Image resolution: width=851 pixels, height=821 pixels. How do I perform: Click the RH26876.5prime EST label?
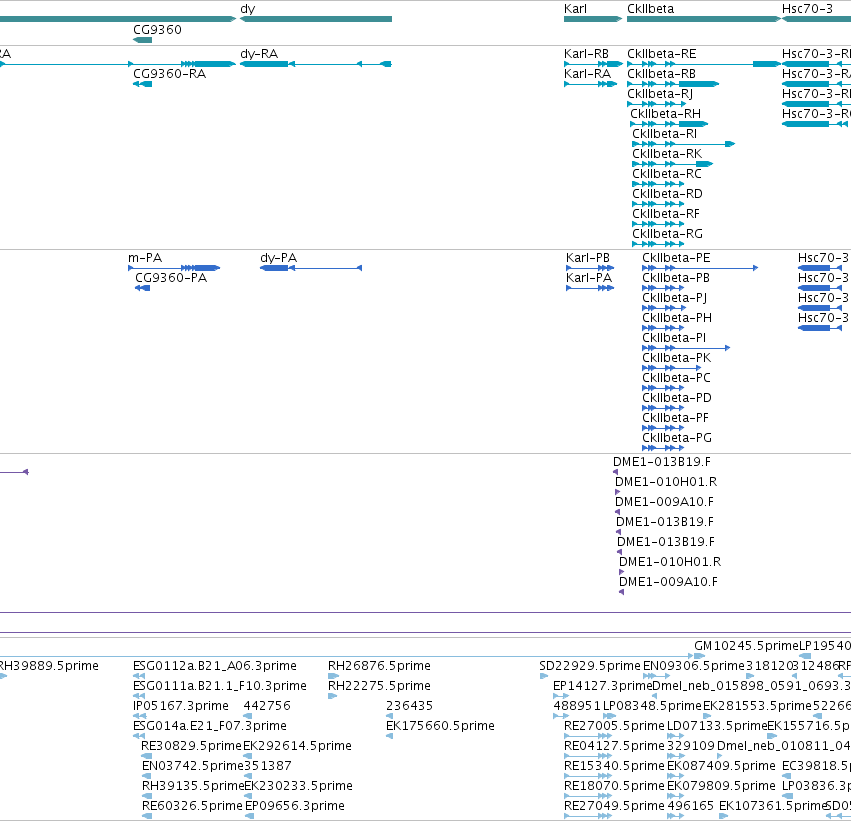click(379, 666)
